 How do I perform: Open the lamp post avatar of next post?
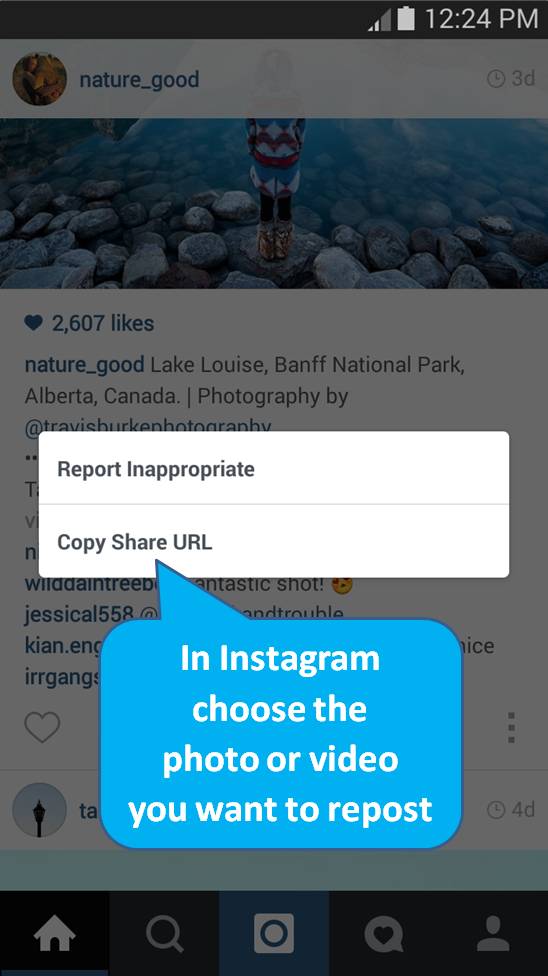click(39, 810)
